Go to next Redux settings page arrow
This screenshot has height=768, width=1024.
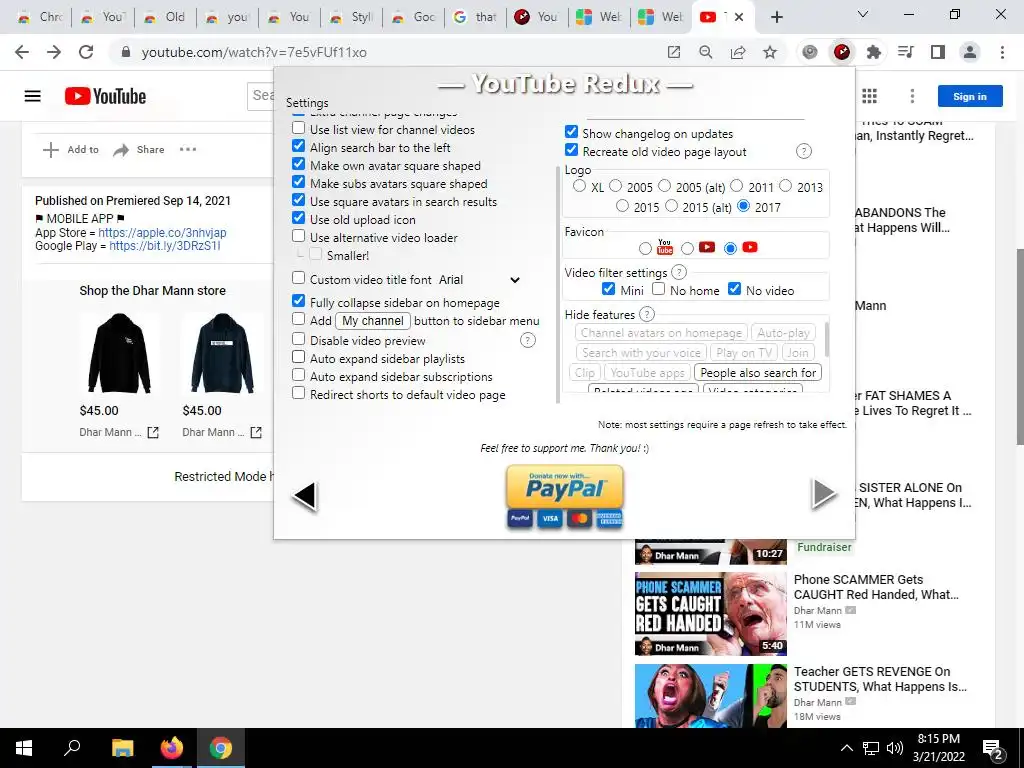click(824, 493)
